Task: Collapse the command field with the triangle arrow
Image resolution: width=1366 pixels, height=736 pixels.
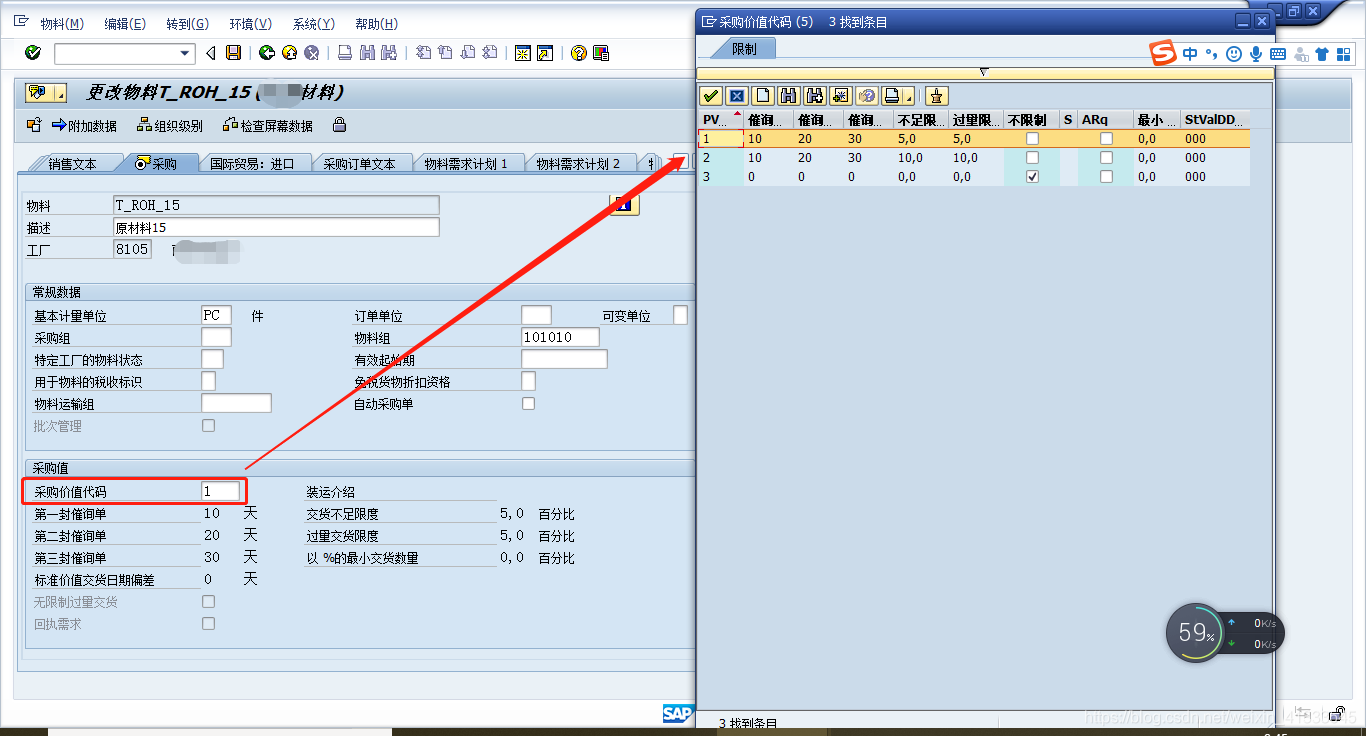Action: pyautogui.click(x=210, y=53)
